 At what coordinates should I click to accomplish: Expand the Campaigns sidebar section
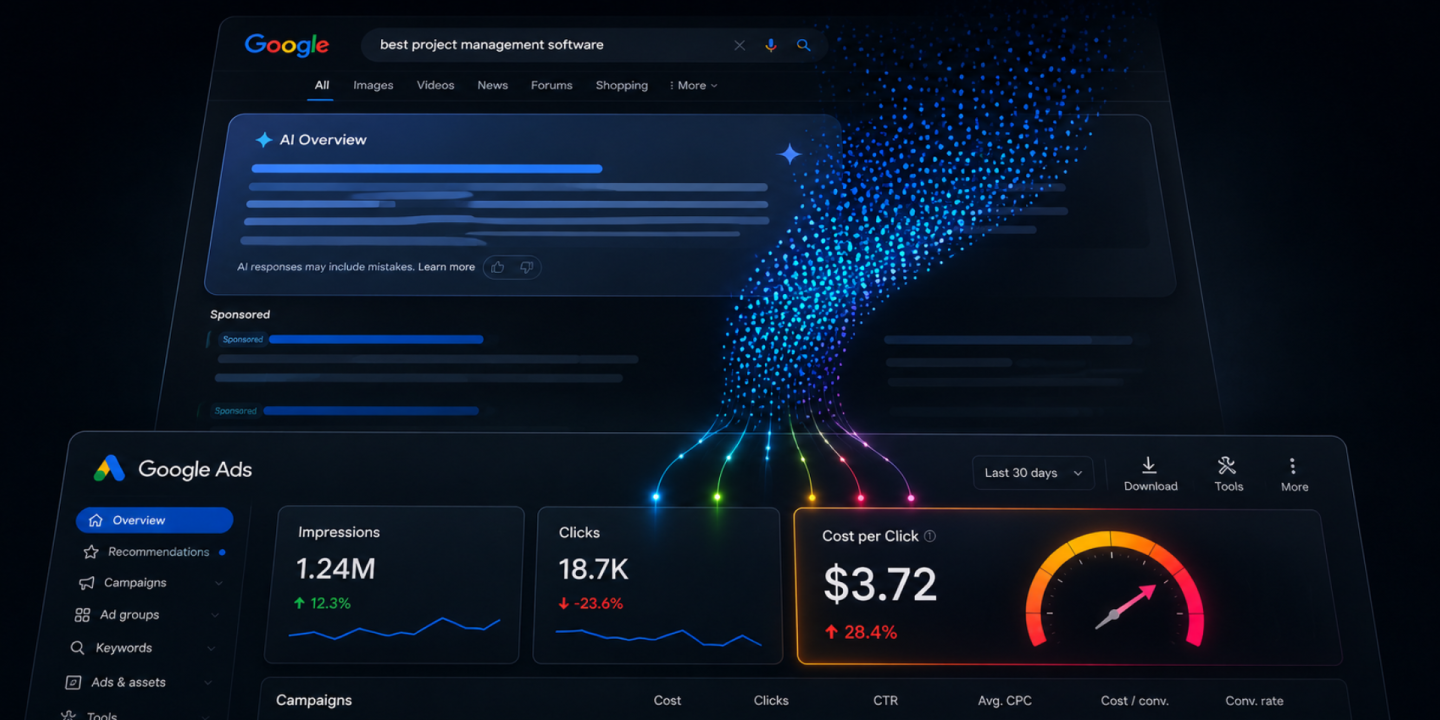click(218, 583)
